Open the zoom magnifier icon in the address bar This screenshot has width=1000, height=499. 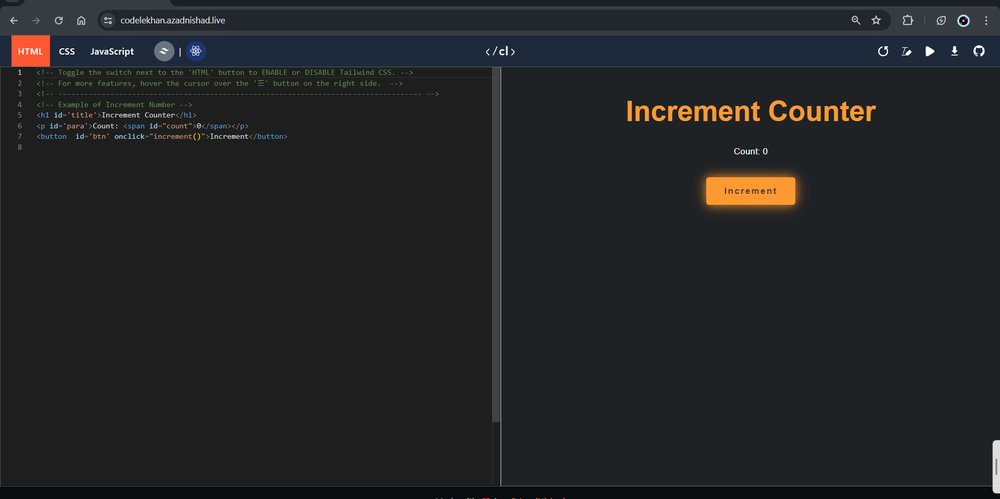click(856, 20)
